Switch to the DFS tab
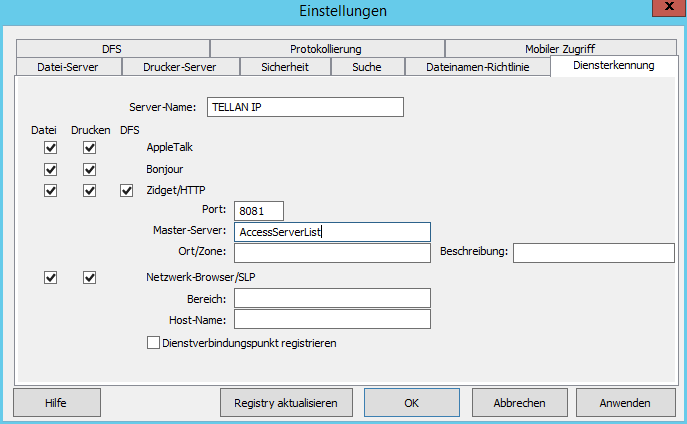Image resolution: width=687 pixels, height=424 pixels. coord(112,49)
